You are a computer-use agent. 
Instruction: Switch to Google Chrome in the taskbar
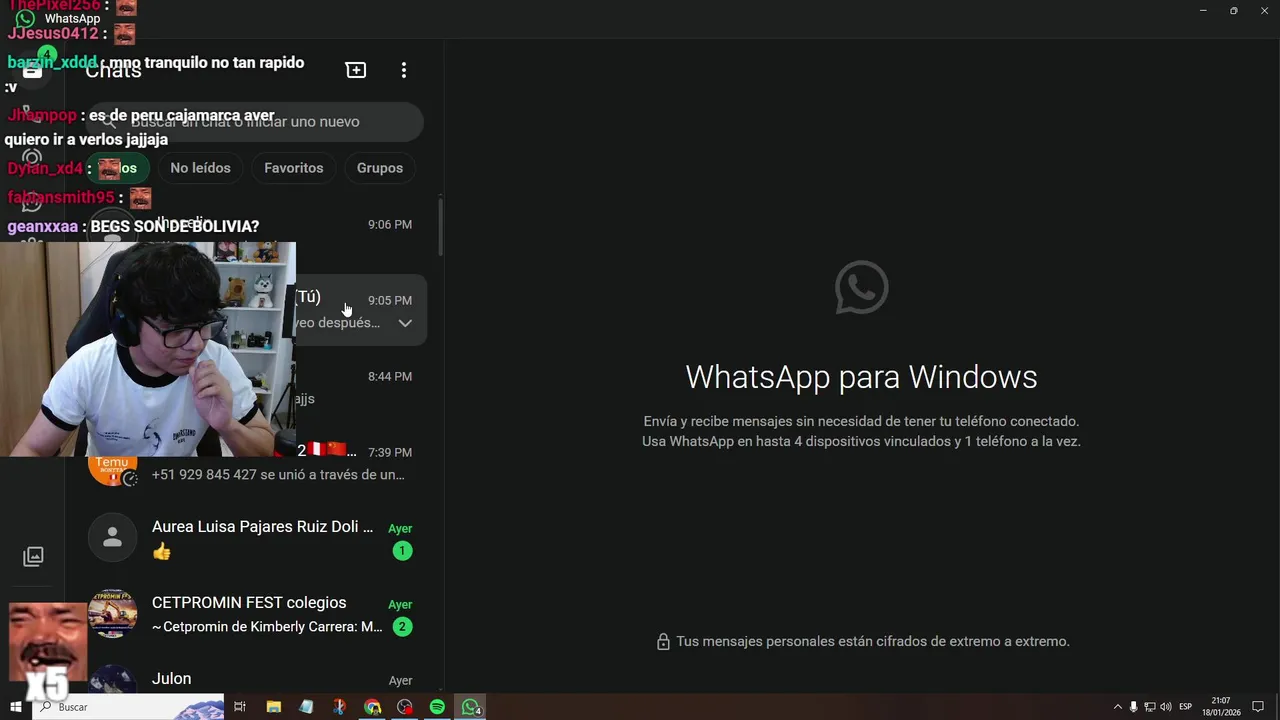(x=372, y=707)
